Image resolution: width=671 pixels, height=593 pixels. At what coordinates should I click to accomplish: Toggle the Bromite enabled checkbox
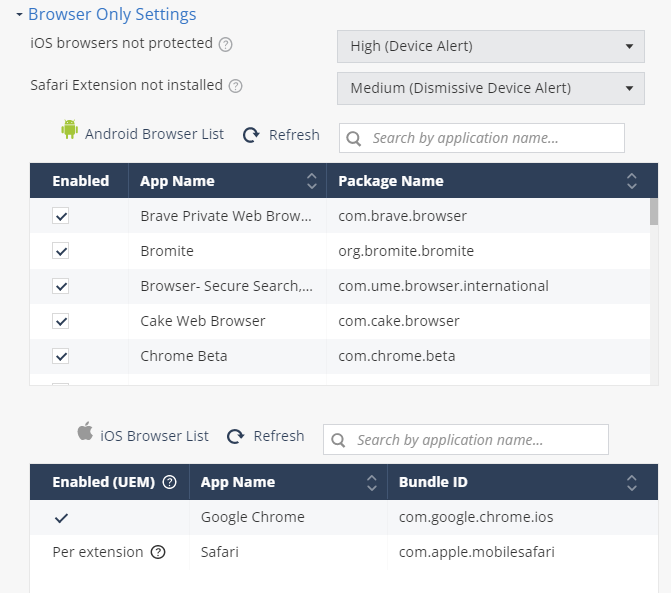click(x=61, y=251)
